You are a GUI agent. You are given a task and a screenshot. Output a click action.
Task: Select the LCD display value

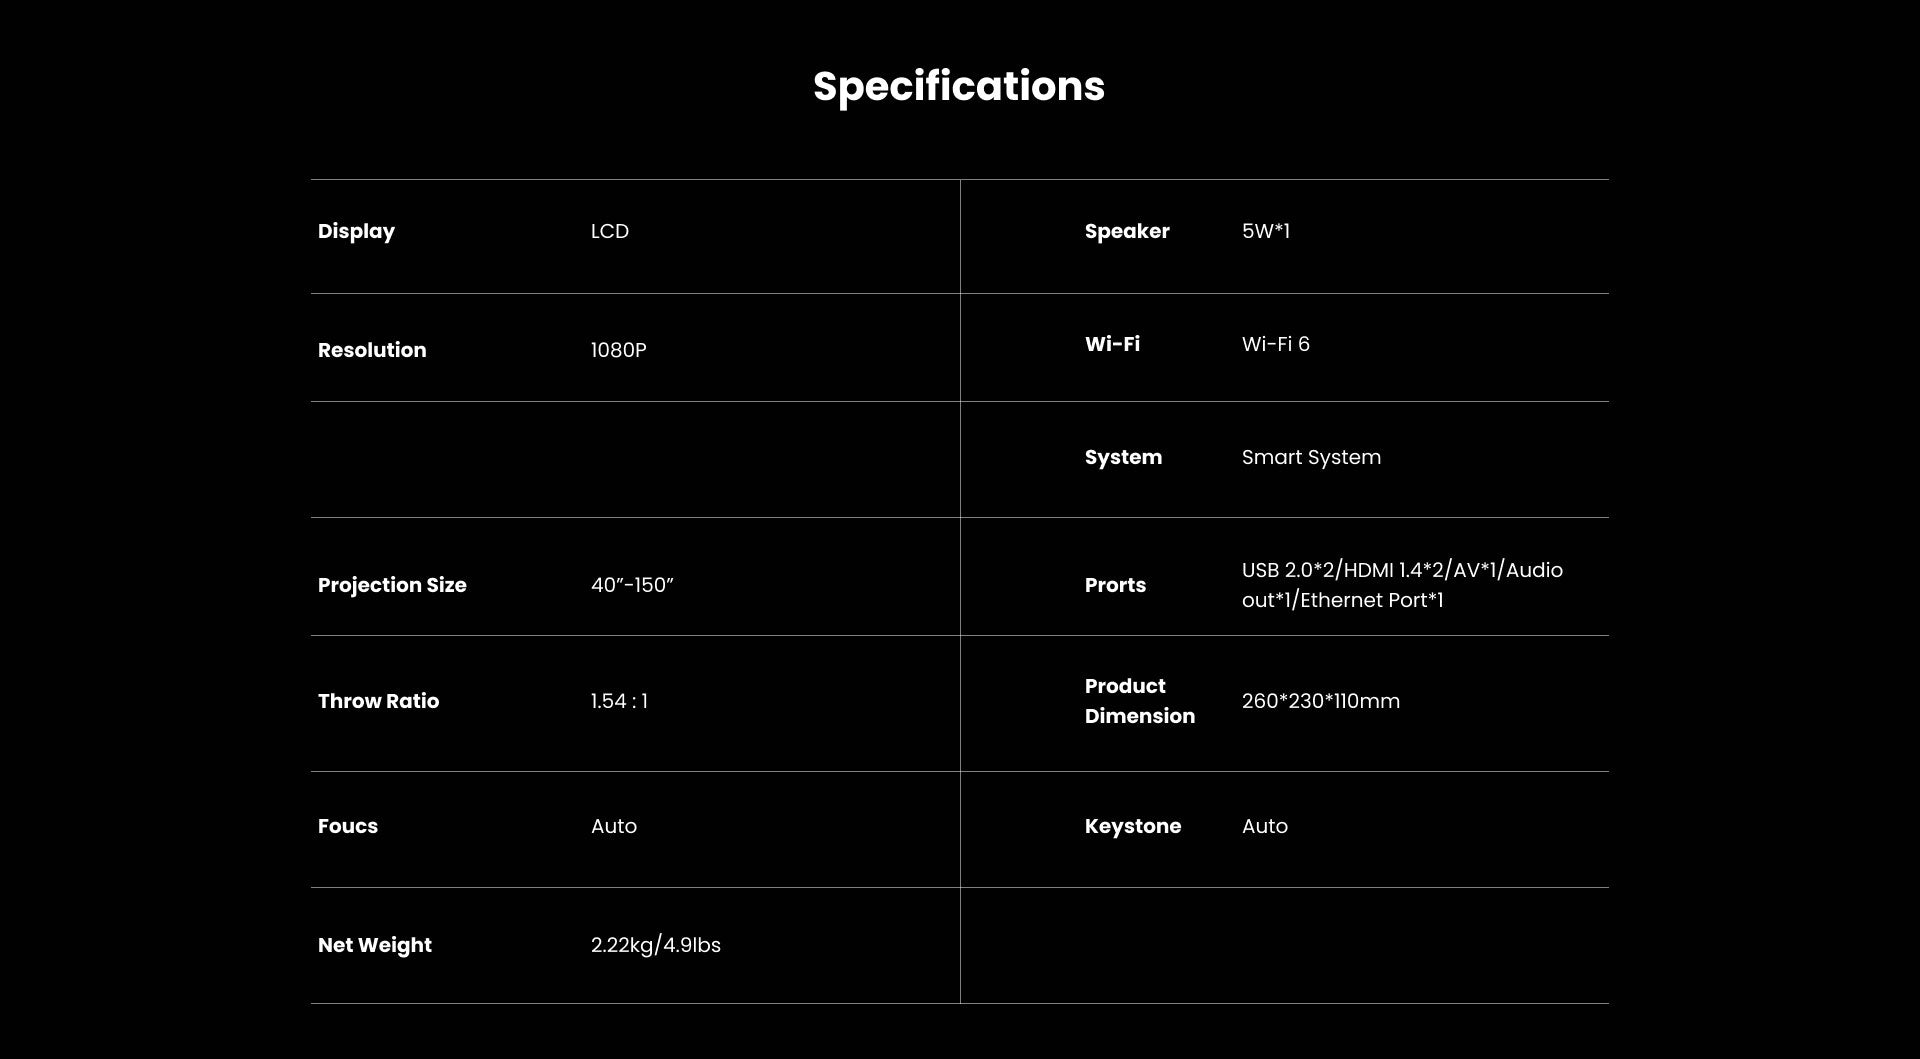pyautogui.click(x=609, y=231)
